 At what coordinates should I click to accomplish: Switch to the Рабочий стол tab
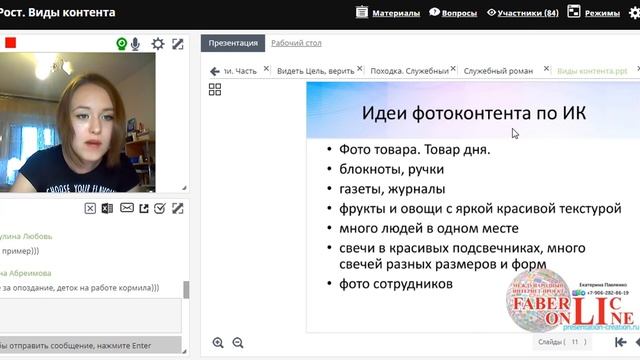pyautogui.click(x=296, y=43)
